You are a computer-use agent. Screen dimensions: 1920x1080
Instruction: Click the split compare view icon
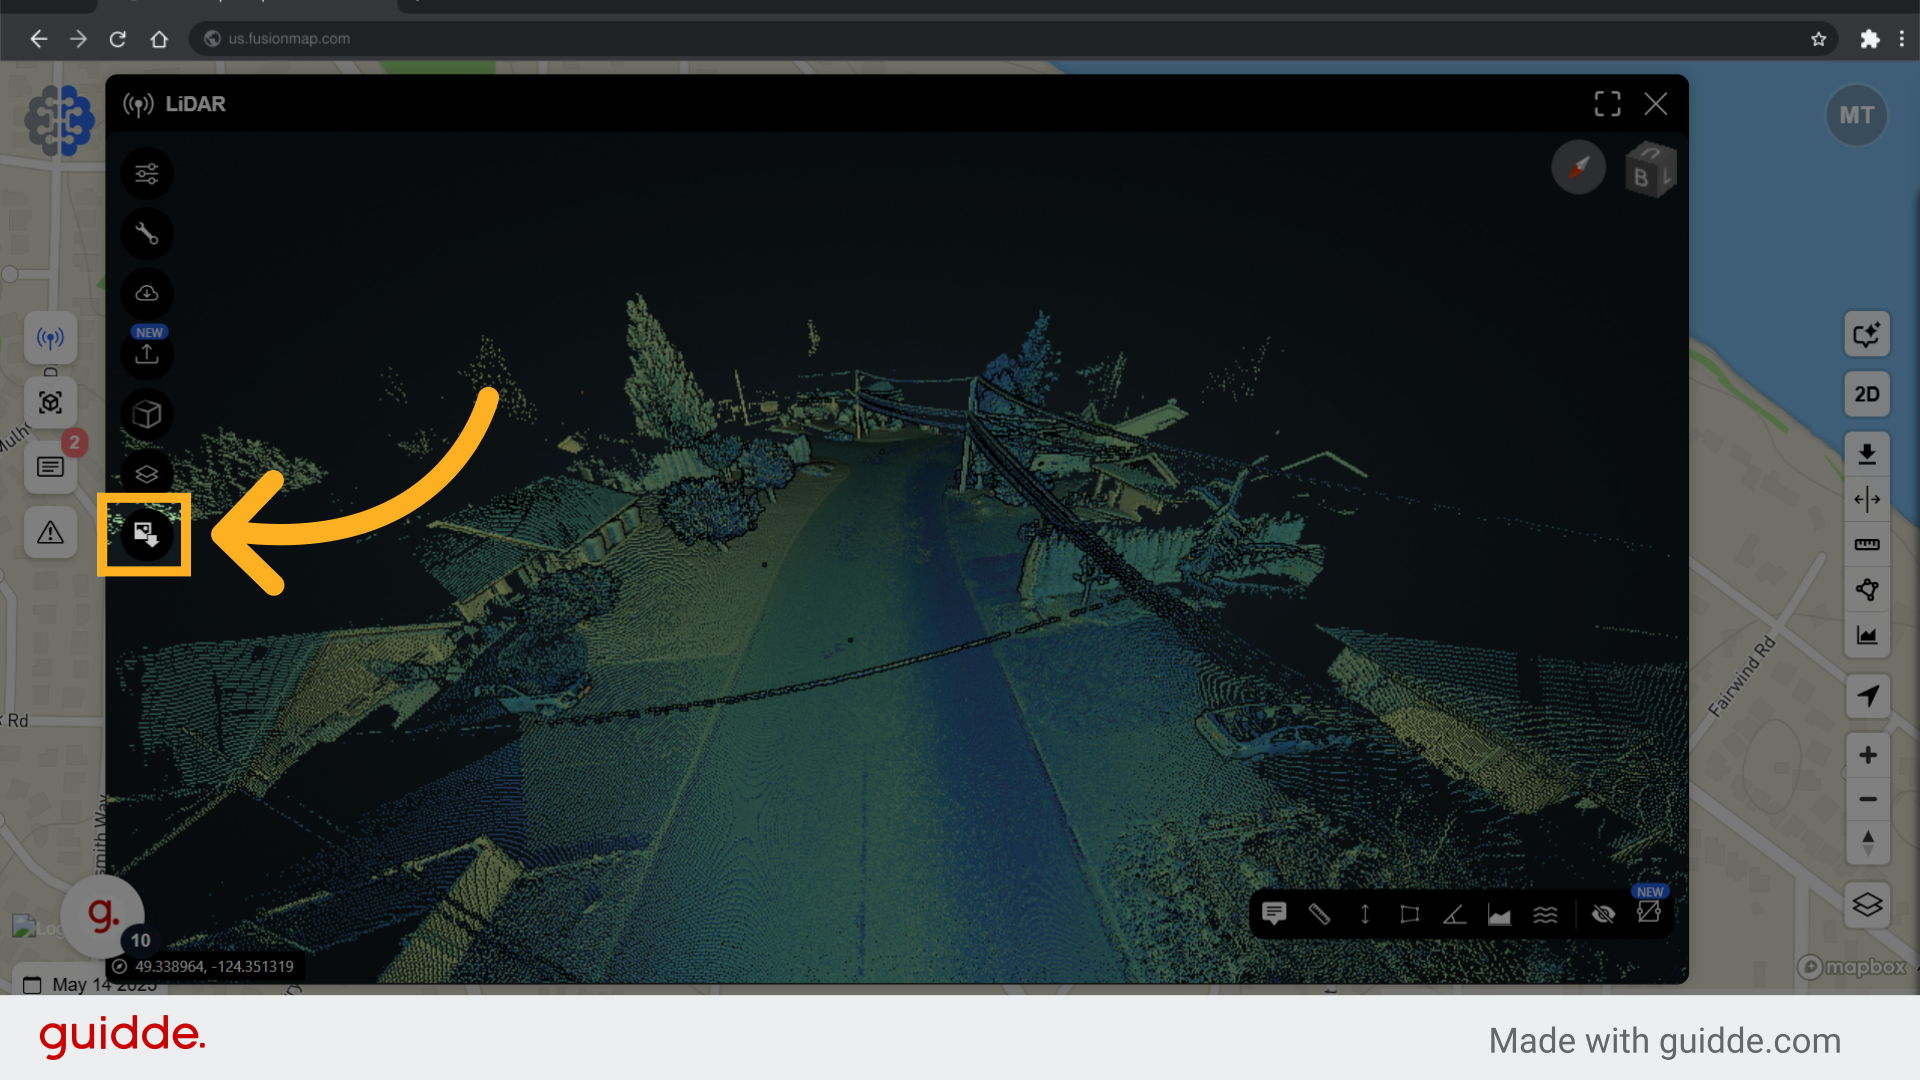pos(1867,499)
